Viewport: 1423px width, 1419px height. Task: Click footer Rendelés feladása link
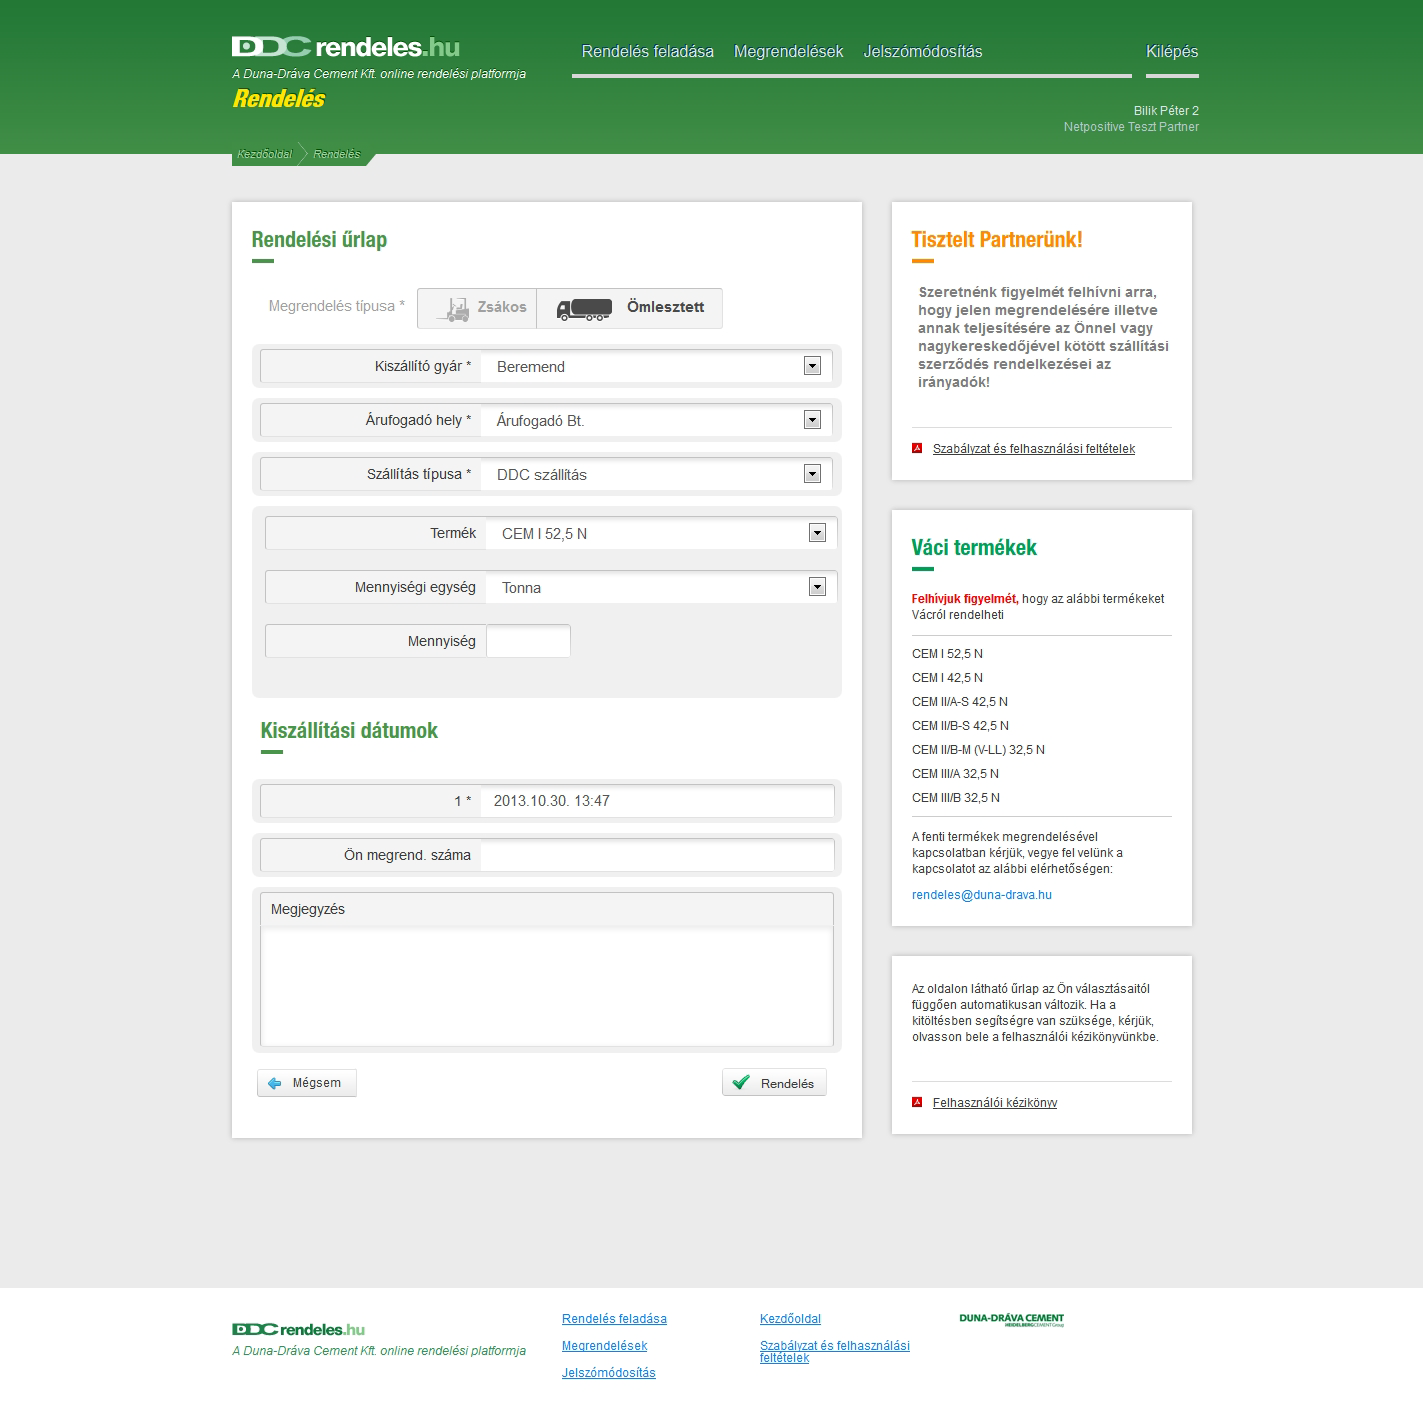coord(614,1319)
